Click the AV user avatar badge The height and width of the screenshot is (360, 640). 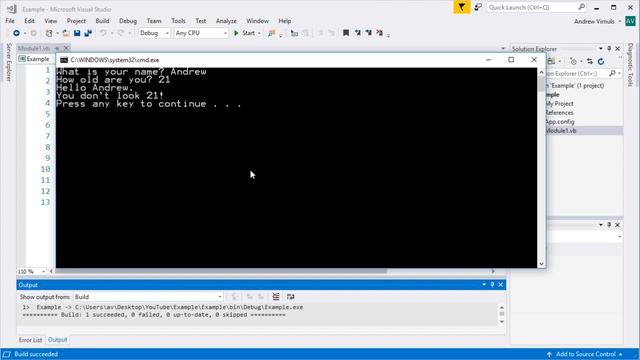[x=630, y=21]
